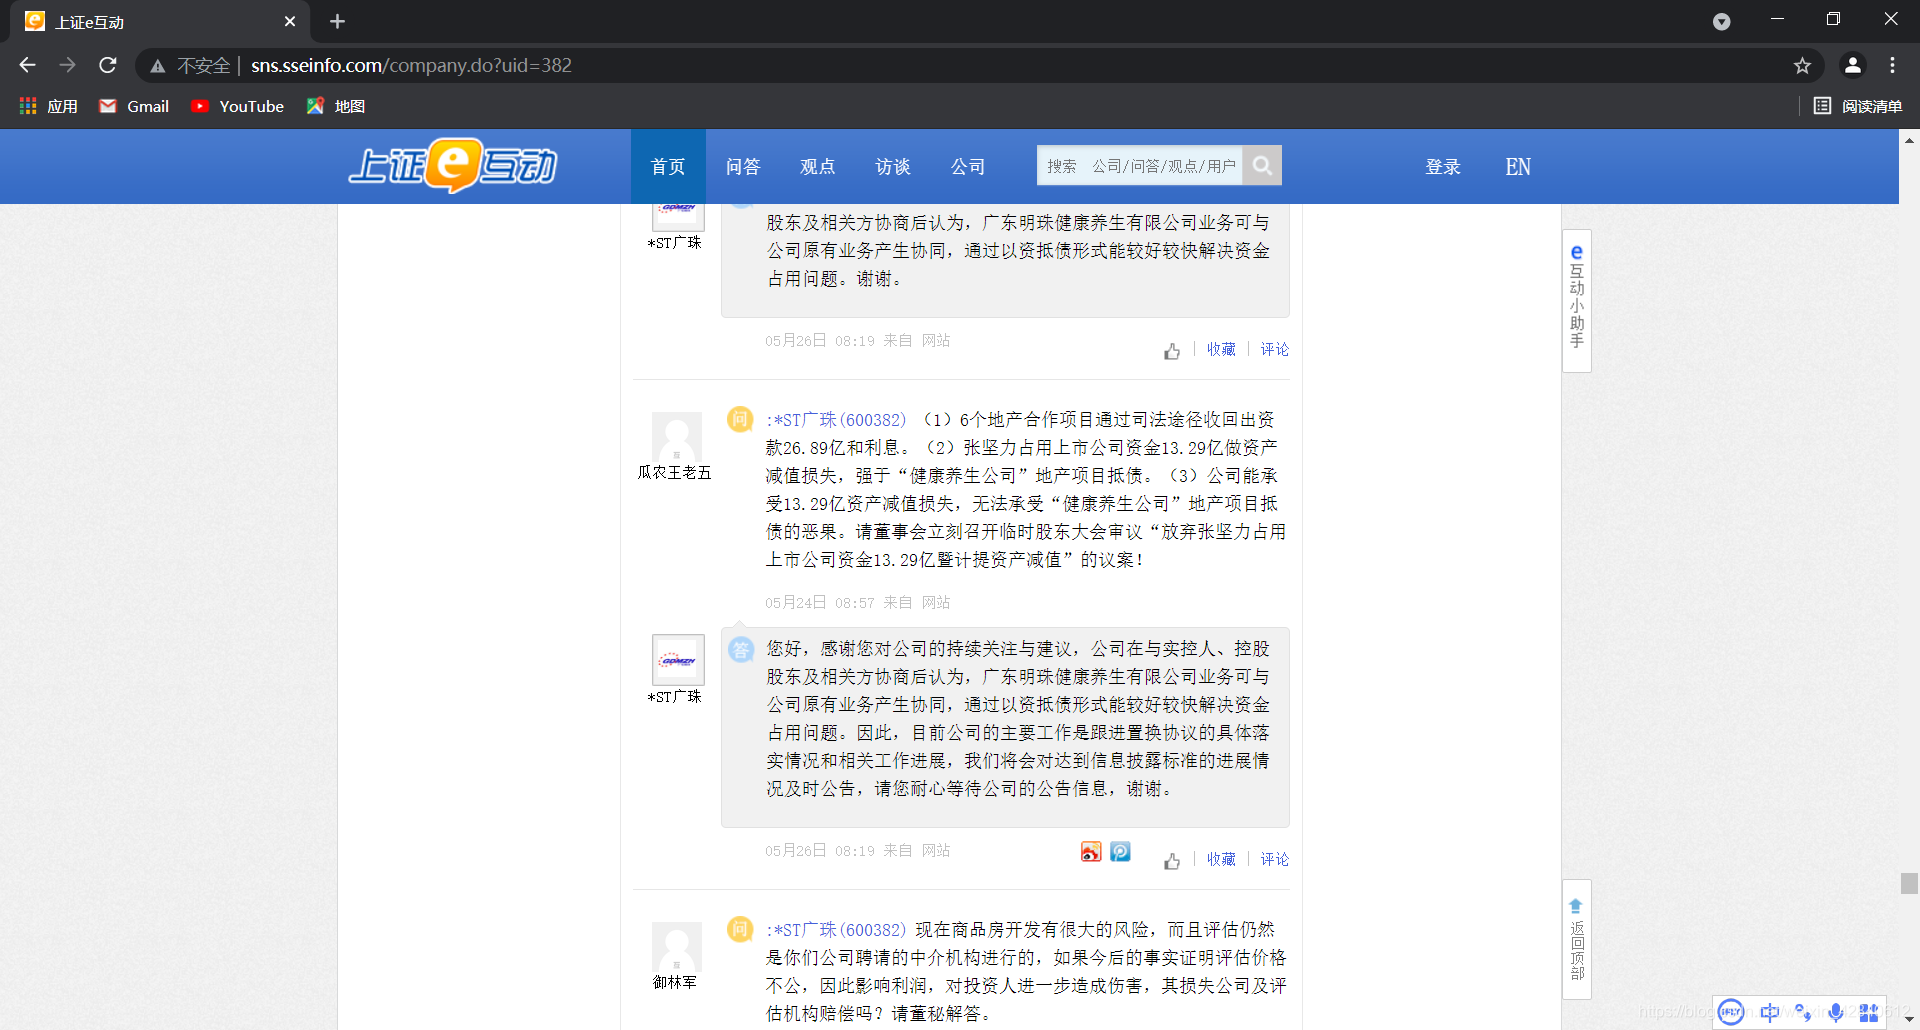Viewport: 1920px width, 1030px height.
Task: Select the 公司 navigation tab
Action: click(x=968, y=166)
